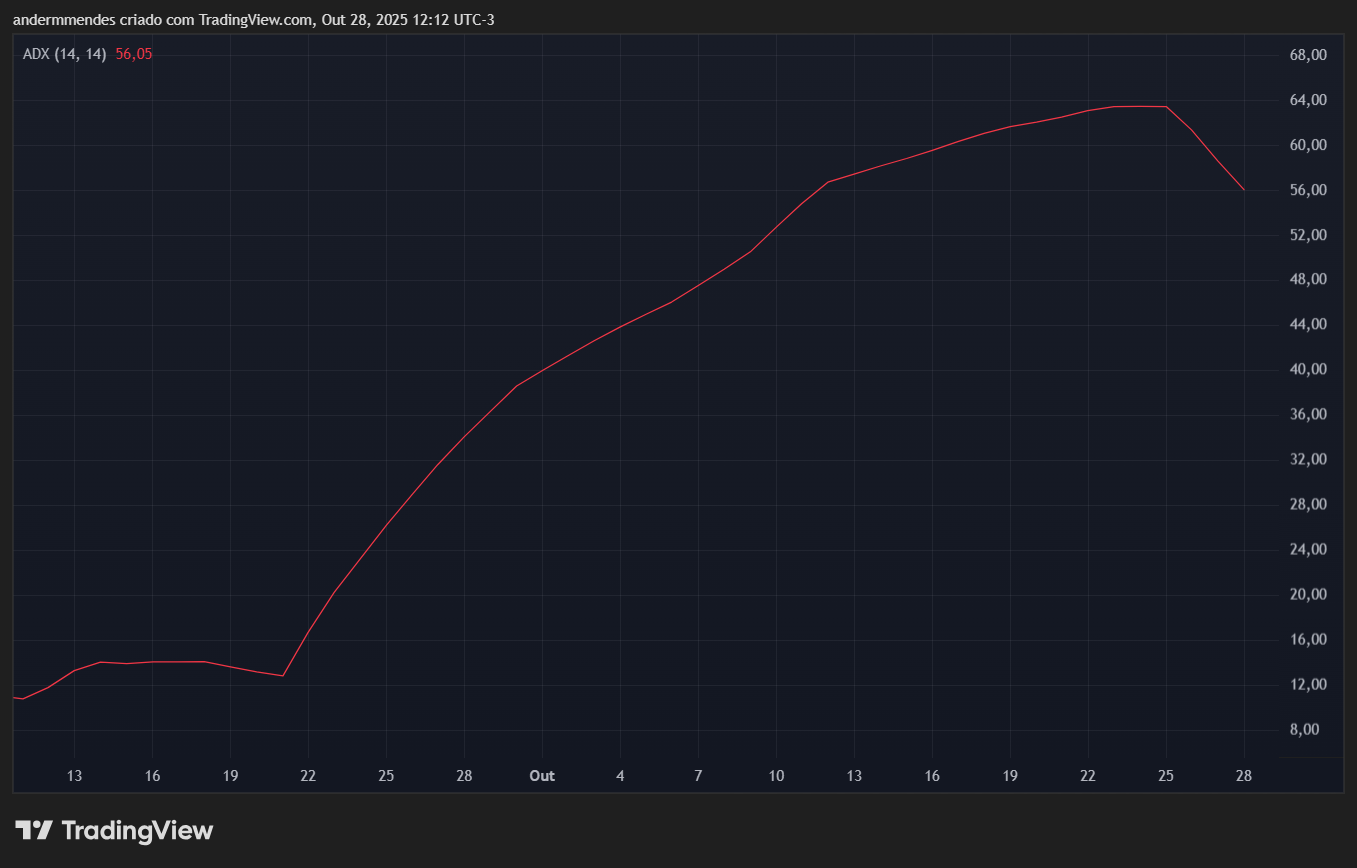Click the 68,00 value on the price scale
Screen dimensions: 1357x868
tap(1308, 55)
